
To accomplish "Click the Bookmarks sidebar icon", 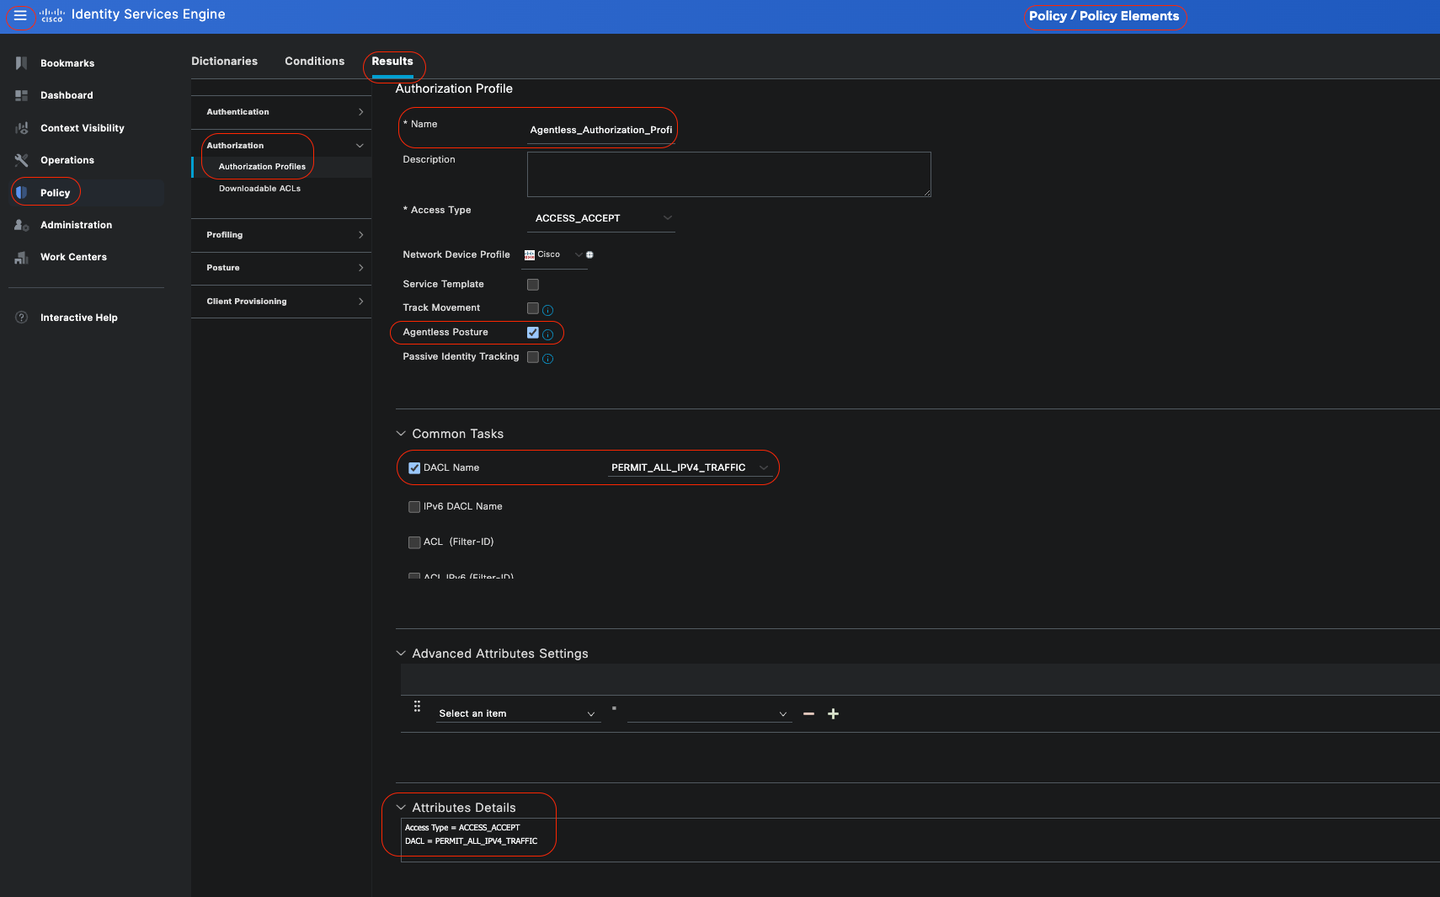I will pyautogui.click(x=21, y=63).
